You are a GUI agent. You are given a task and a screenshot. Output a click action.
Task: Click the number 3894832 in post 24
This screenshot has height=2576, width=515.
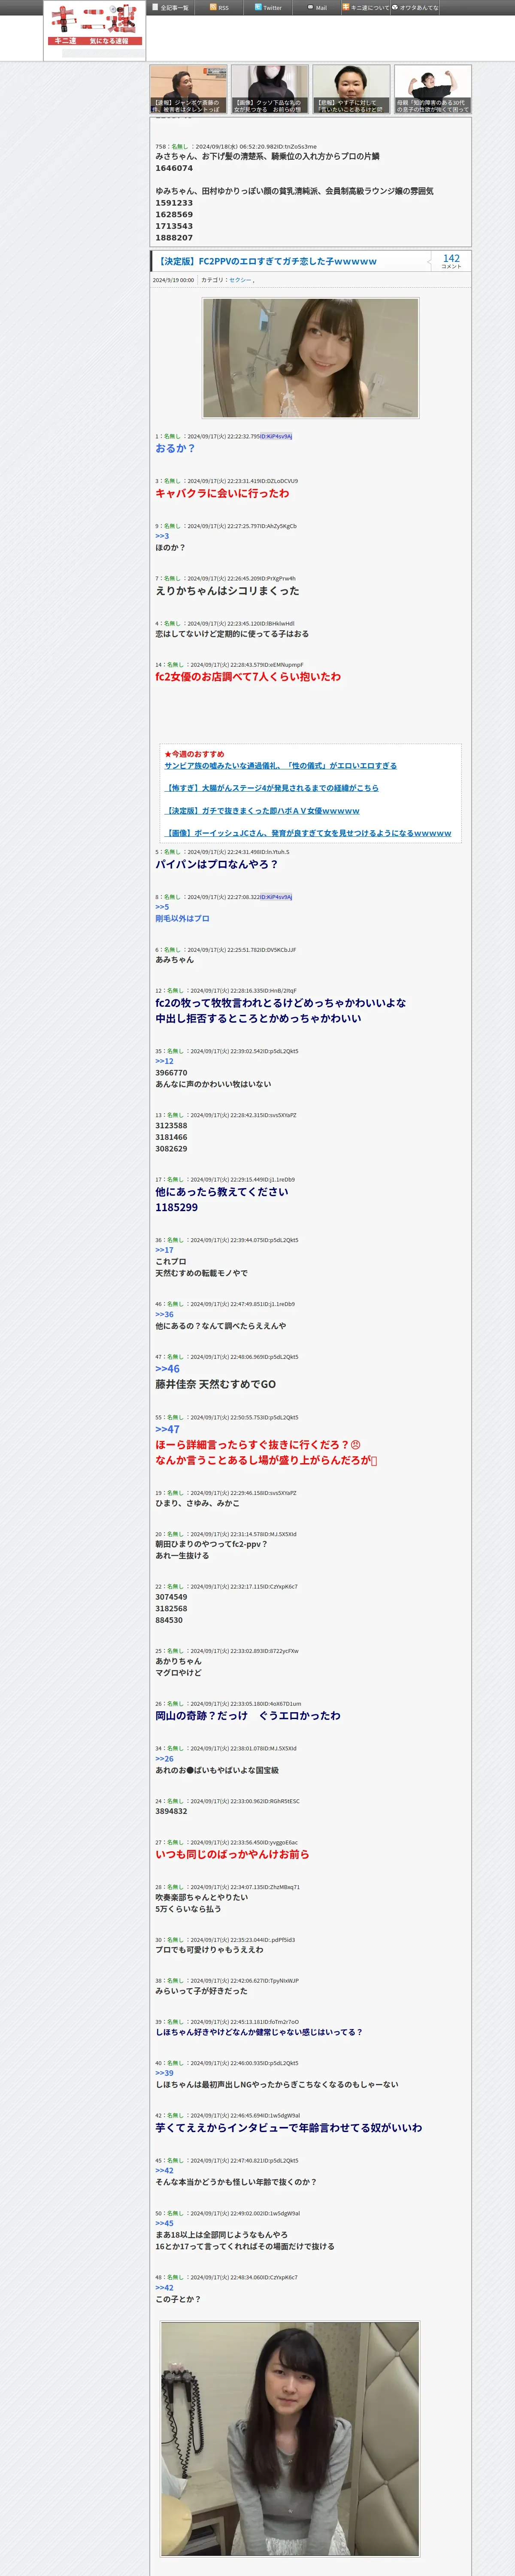click(171, 1811)
